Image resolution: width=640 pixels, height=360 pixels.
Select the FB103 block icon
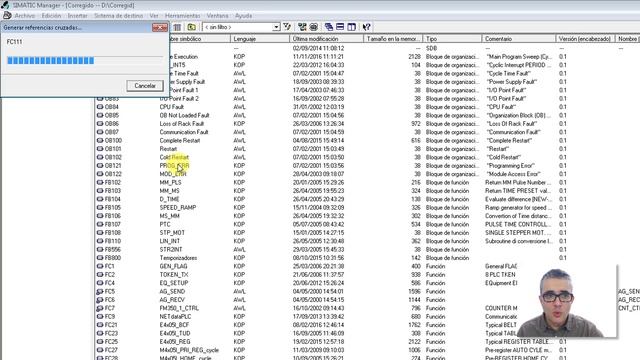tap(100, 191)
